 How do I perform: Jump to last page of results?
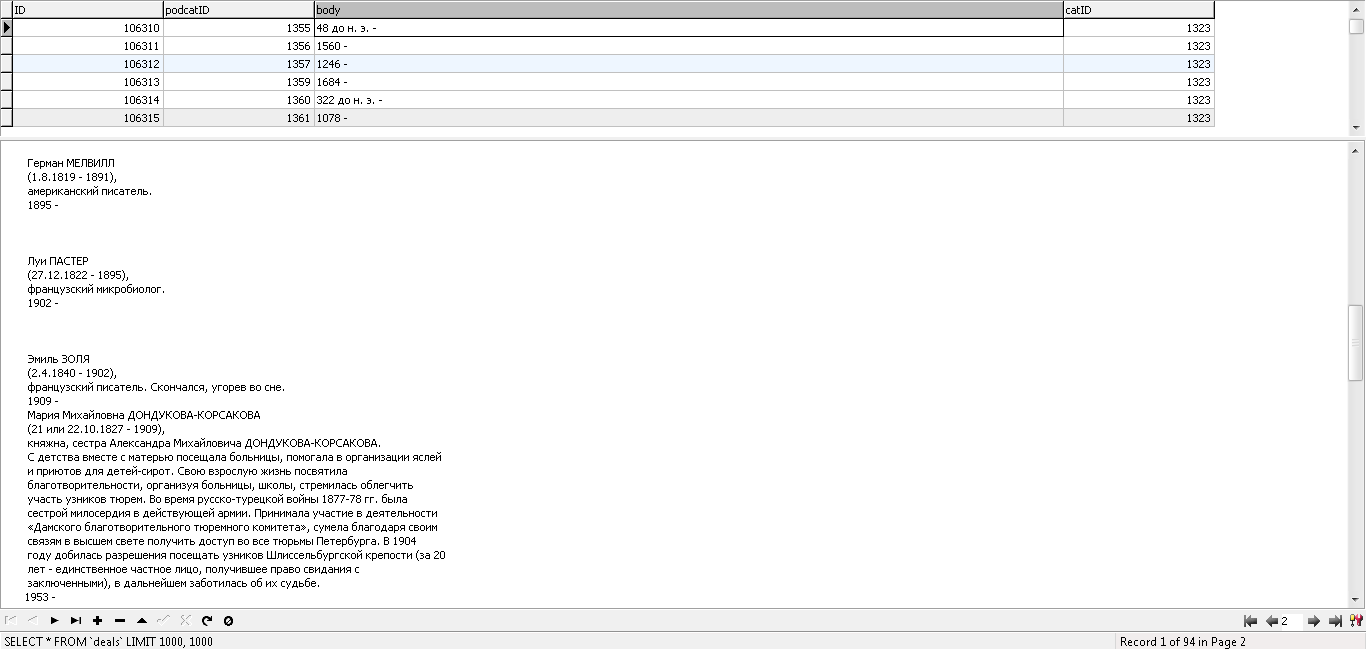pos(1335,621)
